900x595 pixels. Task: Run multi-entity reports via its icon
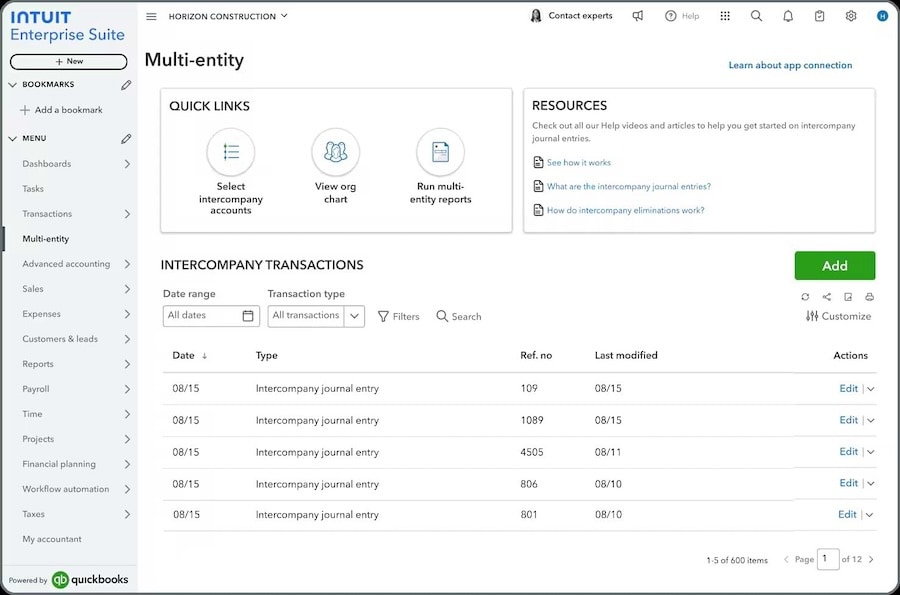[x=440, y=151]
